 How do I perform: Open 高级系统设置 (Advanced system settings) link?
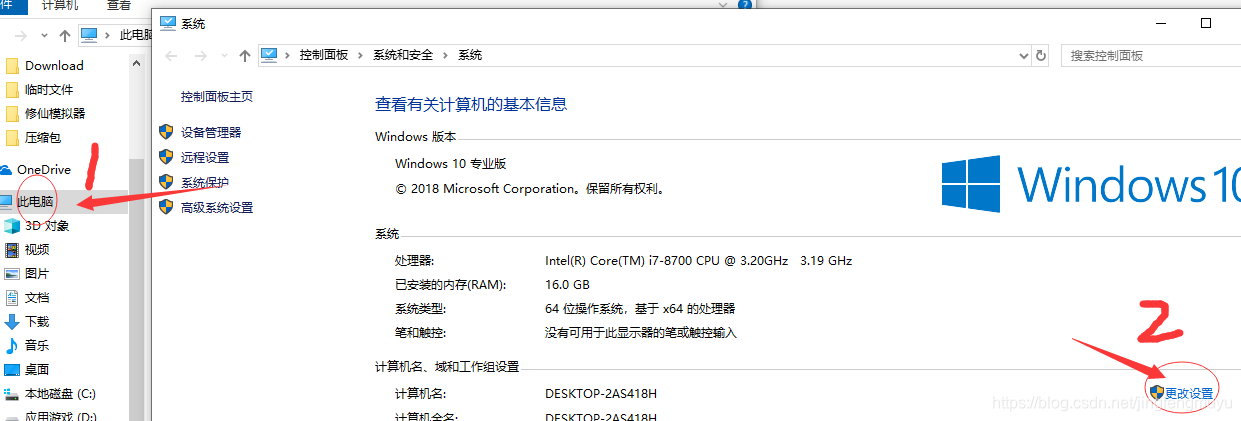click(x=217, y=207)
